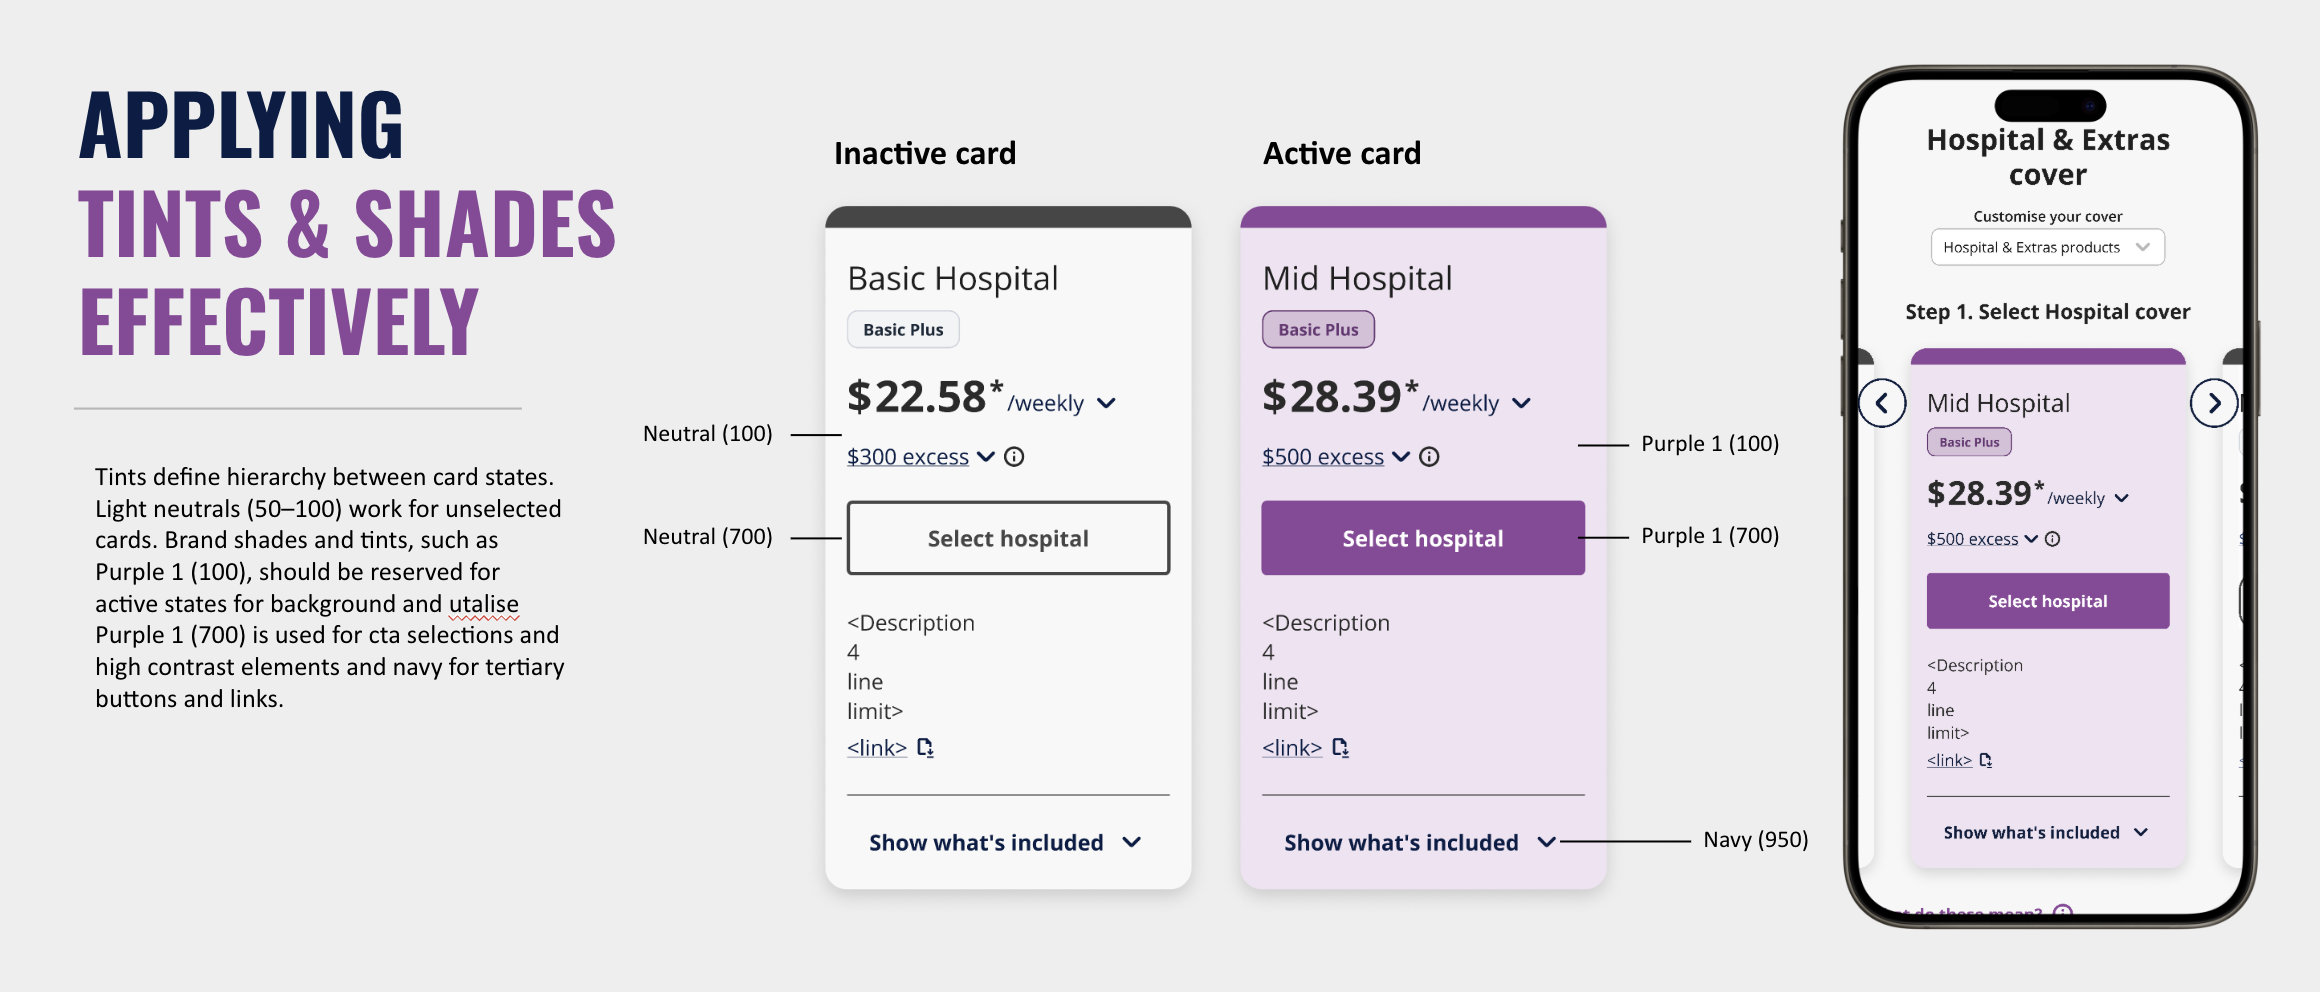Expand Show what's included on Mid Hospital card
The height and width of the screenshot is (992, 2320).
coord(1420,843)
